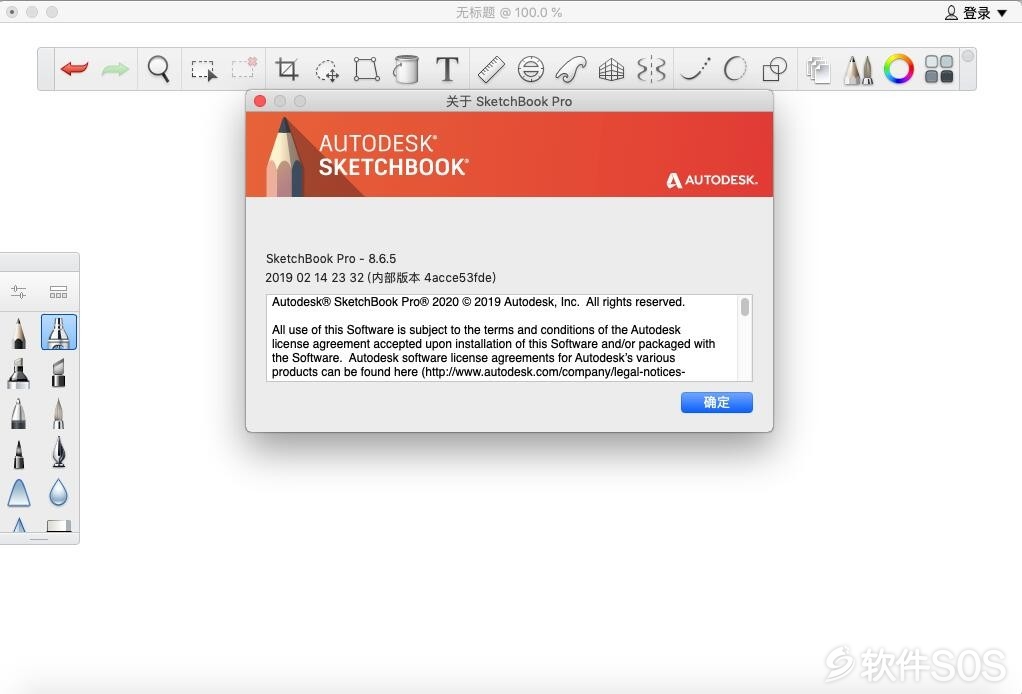This screenshot has width=1022, height=694.
Task: Select the Smear cone brush
Action: click(x=19, y=493)
